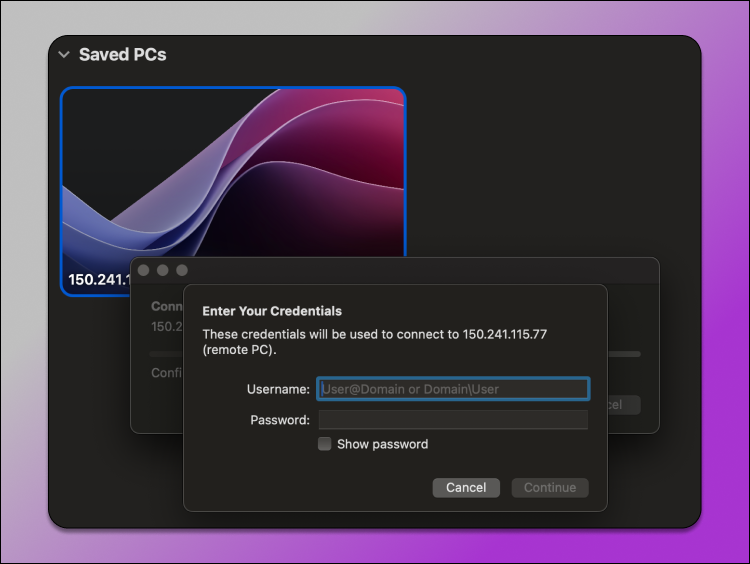Click the greyed-out Continue button
Image resolution: width=750 pixels, height=564 pixels.
(550, 487)
